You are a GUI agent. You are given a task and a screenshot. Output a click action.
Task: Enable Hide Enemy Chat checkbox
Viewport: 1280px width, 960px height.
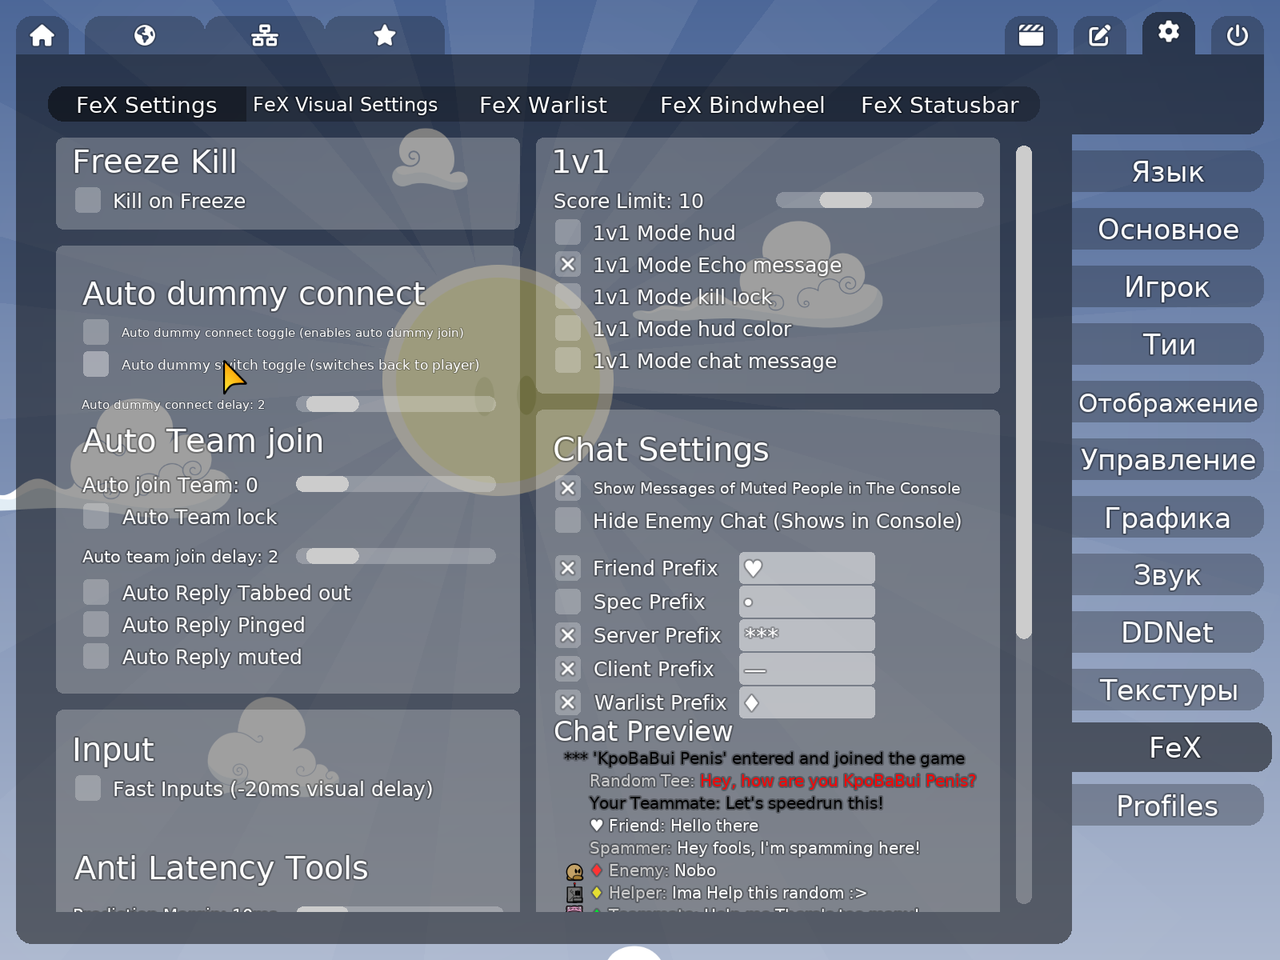point(568,520)
